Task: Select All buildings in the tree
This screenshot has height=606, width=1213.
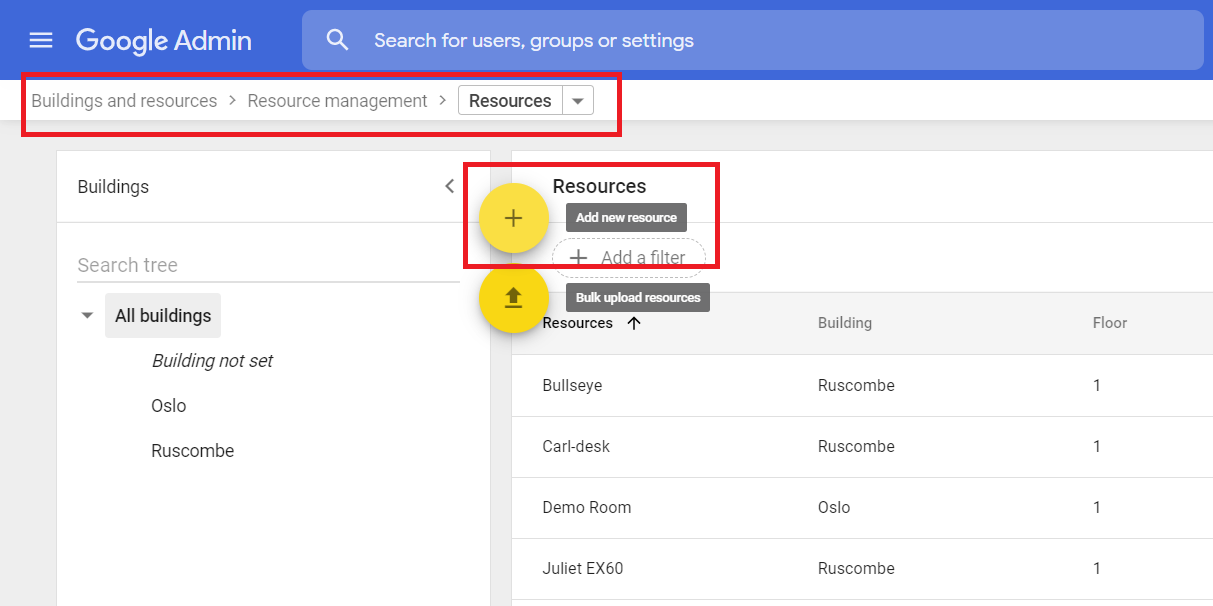Action: (163, 316)
